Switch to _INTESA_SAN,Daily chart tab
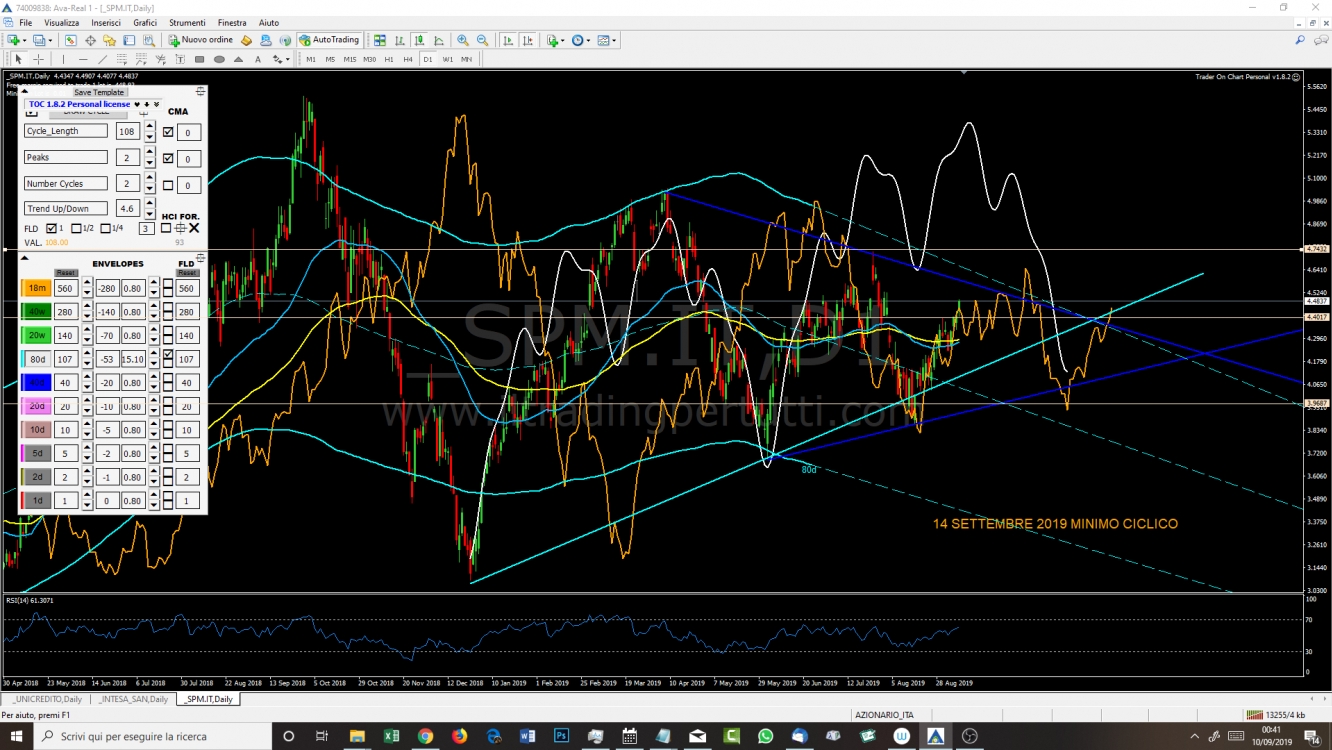 132,699
